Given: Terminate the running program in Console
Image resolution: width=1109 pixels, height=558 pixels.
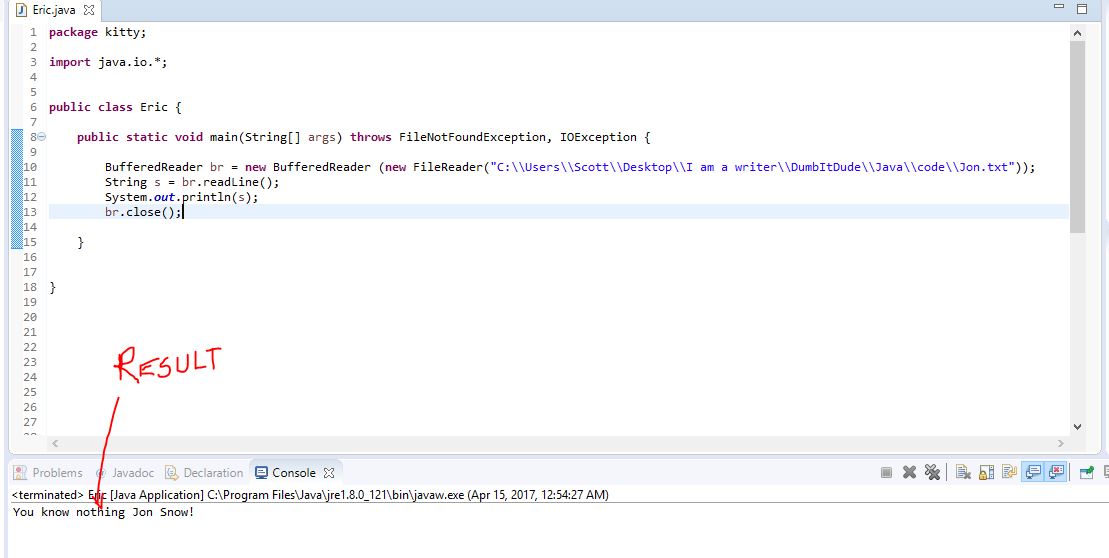Looking at the screenshot, I should coord(886,472).
